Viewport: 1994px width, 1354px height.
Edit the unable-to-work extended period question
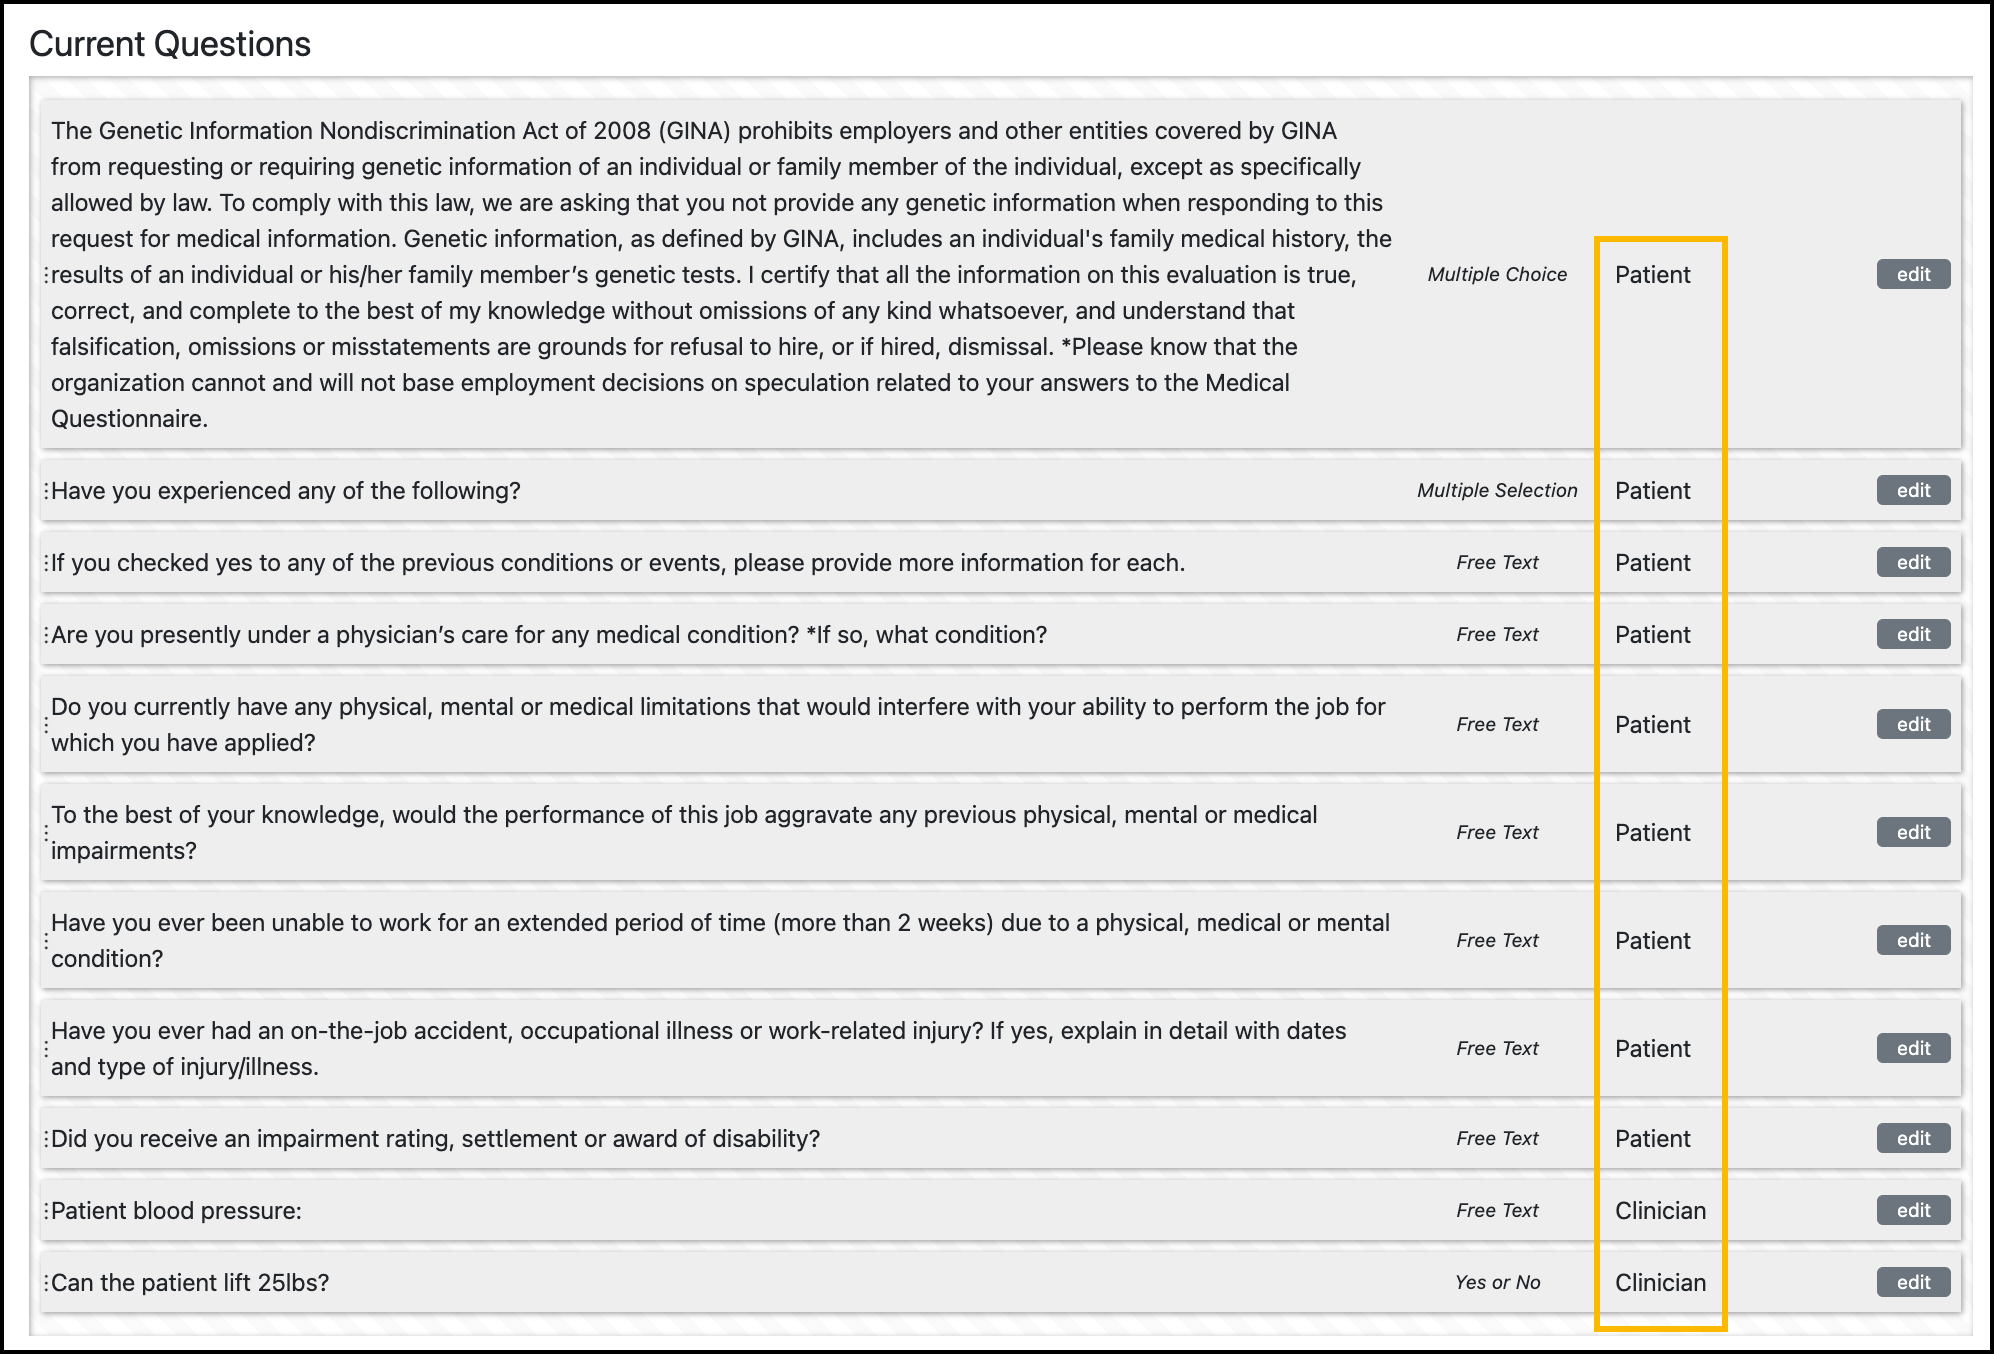coord(1913,940)
